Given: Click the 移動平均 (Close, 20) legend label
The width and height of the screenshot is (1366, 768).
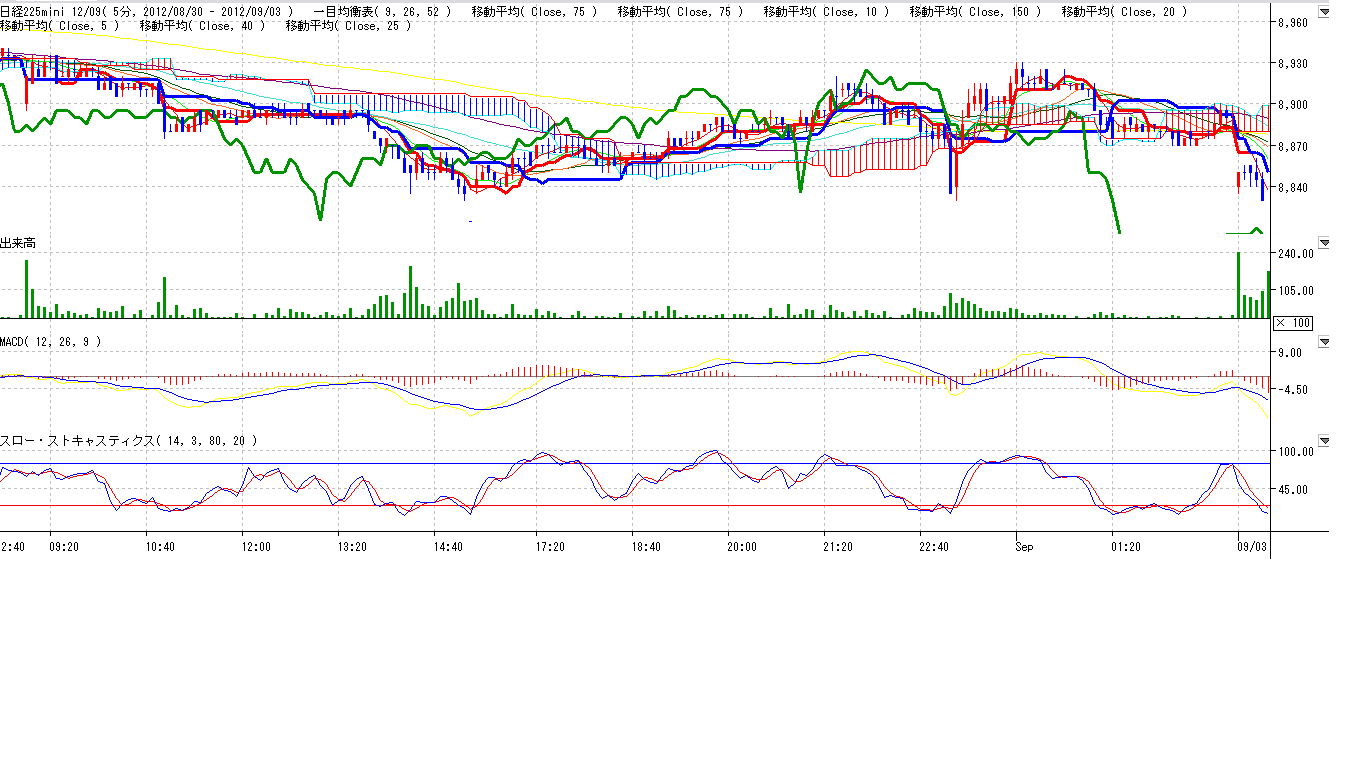Looking at the screenshot, I should 1124,12.
